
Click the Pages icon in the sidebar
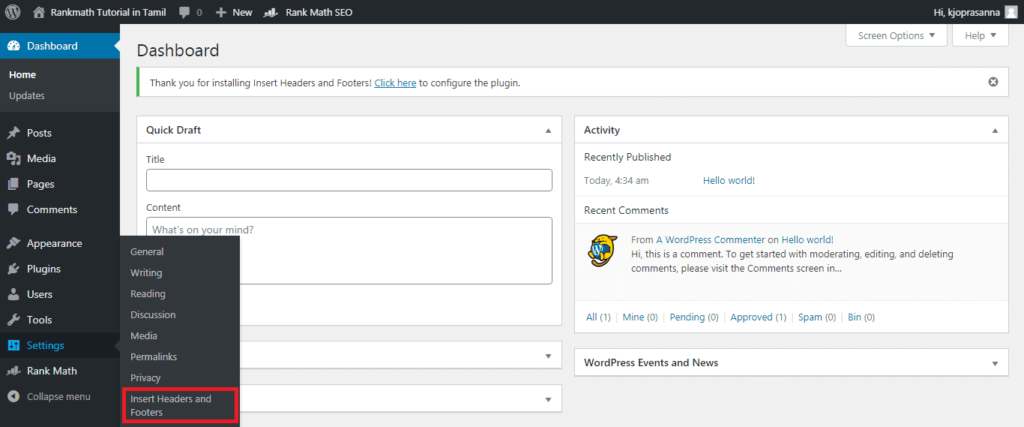(x=13, y=184)
